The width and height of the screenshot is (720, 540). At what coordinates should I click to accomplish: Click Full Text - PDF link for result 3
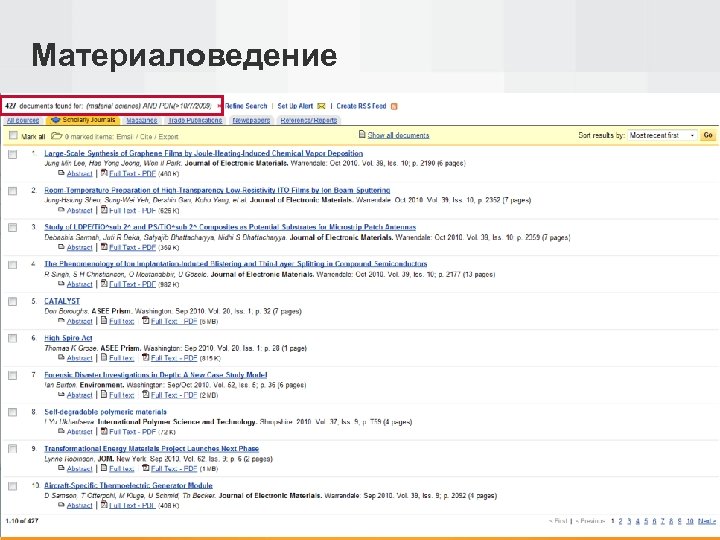[x=132, y=248]
